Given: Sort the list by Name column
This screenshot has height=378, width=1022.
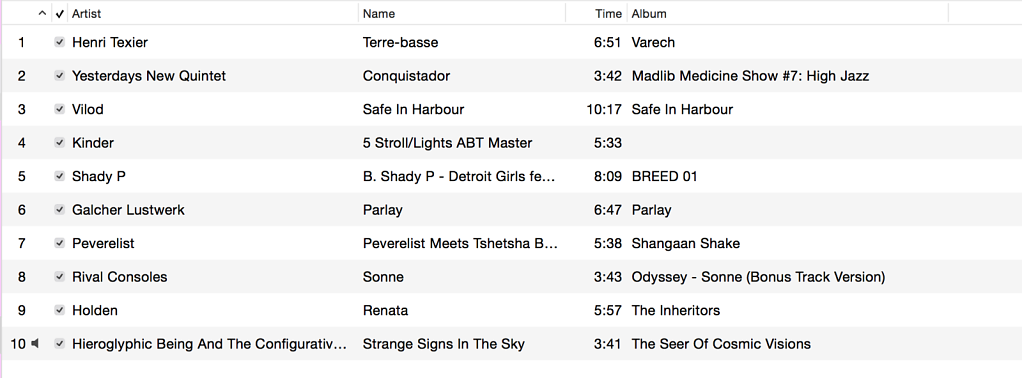Looking at the screenshot, I should click(379, 14).
